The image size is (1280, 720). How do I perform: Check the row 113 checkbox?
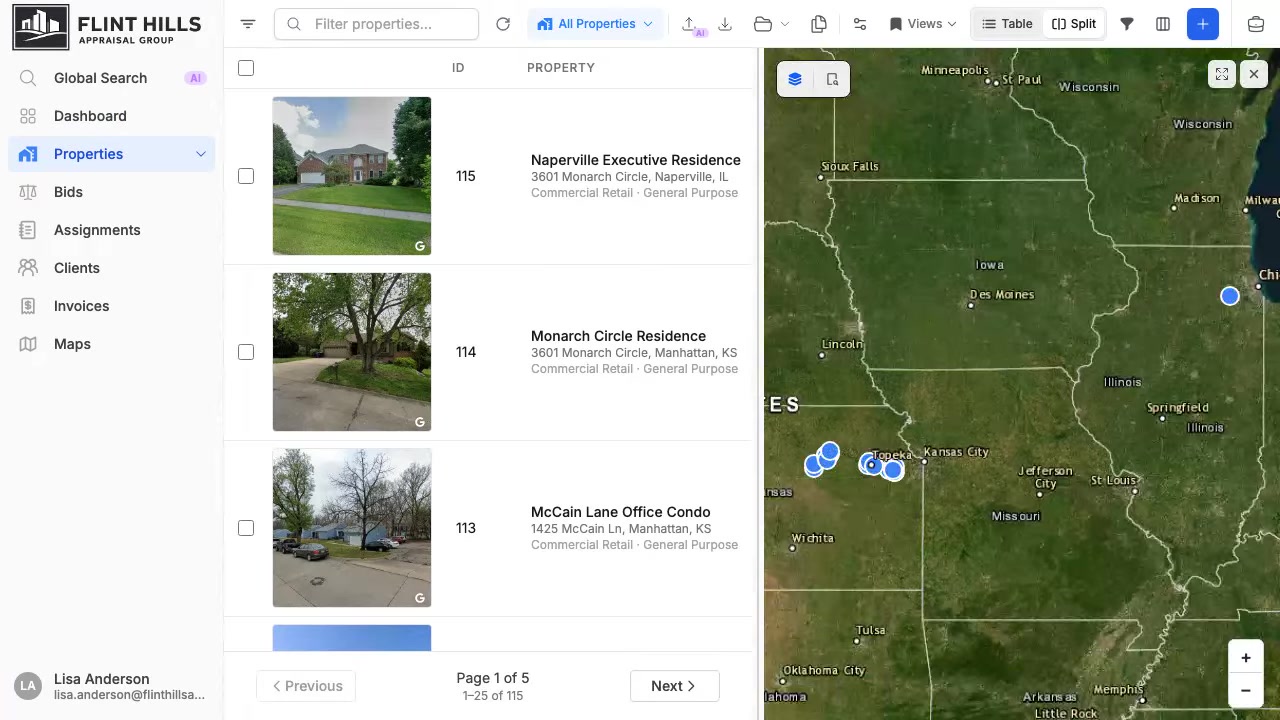[x=246, y=528]
